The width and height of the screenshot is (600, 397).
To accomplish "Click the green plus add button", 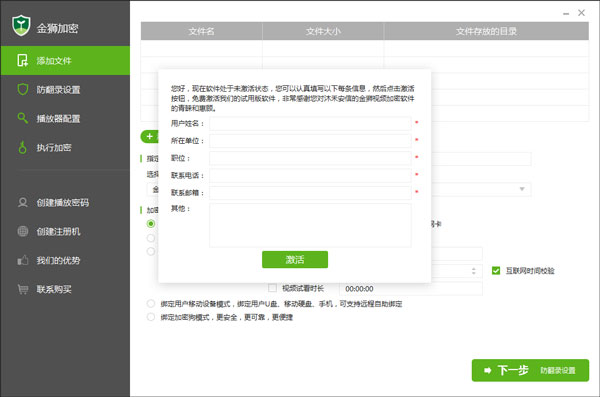I will click(x=150, y=136).
